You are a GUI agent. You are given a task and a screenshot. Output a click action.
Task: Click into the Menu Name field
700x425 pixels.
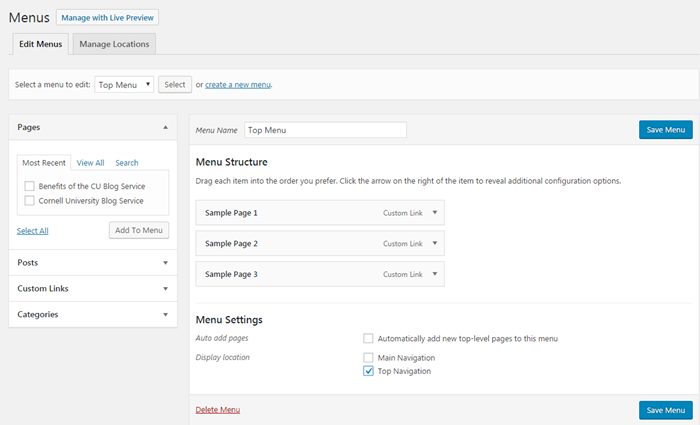(x=325, y=130)
